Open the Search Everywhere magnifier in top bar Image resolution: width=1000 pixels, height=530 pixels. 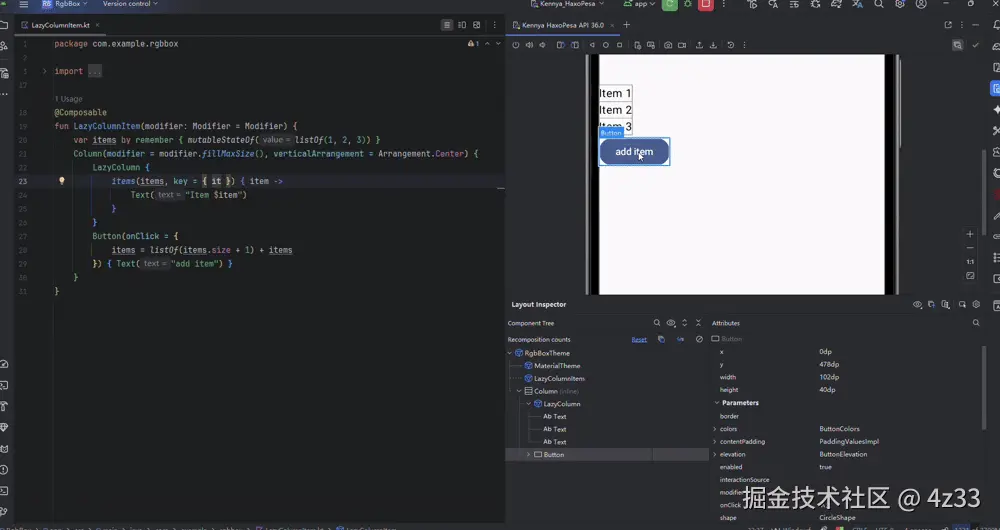(x=879, y=4)
